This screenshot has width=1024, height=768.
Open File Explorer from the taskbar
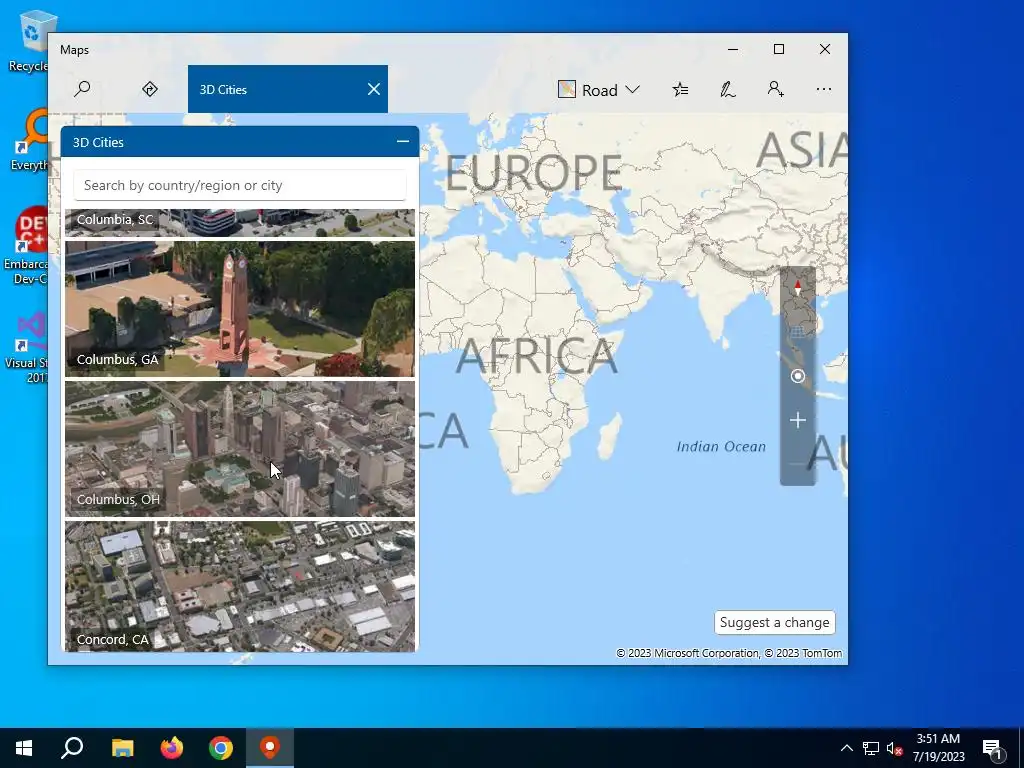tap(122, 748)
